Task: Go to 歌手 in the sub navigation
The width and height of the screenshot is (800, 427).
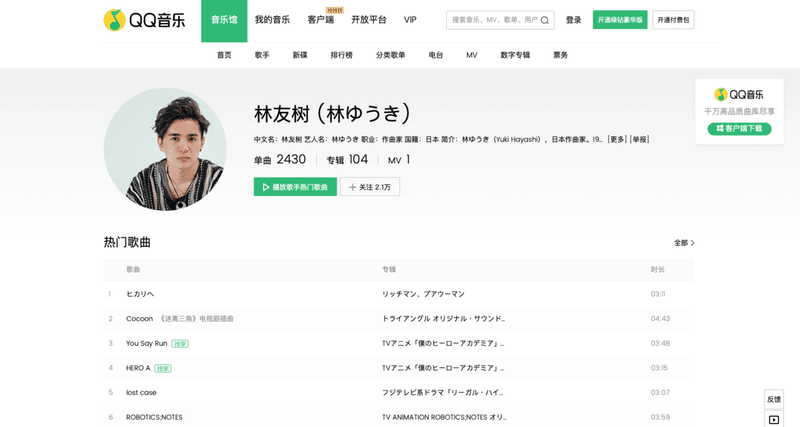Action: point(262,55)
